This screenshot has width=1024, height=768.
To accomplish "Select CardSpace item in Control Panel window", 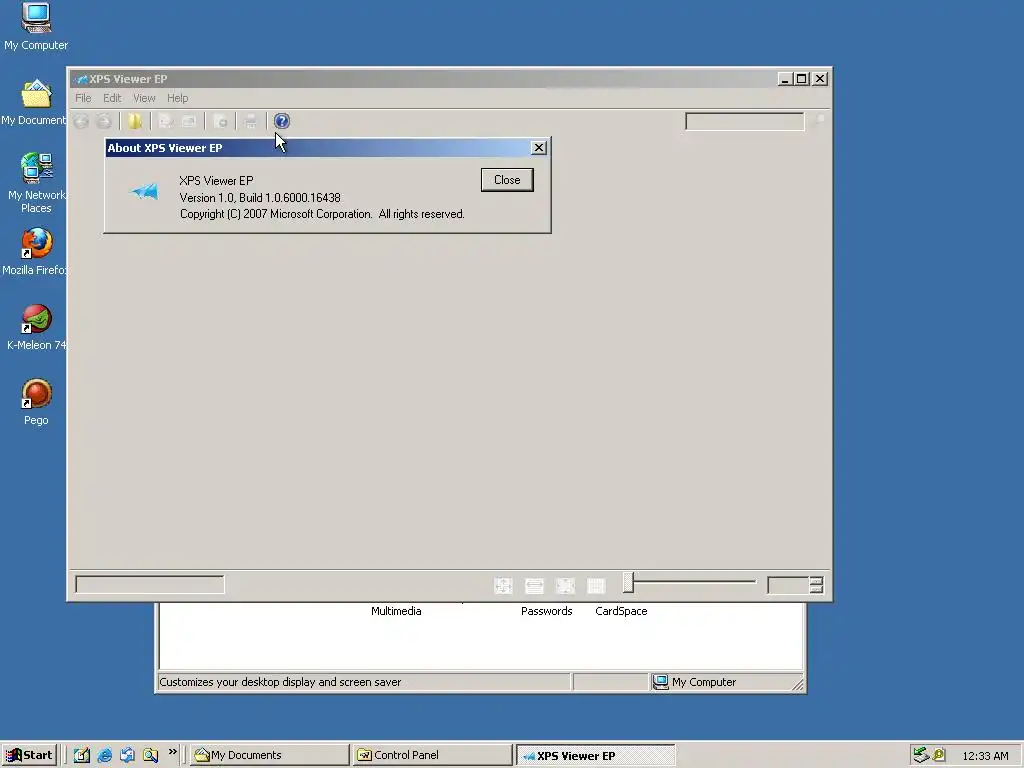I will click(x=621, y=611).
